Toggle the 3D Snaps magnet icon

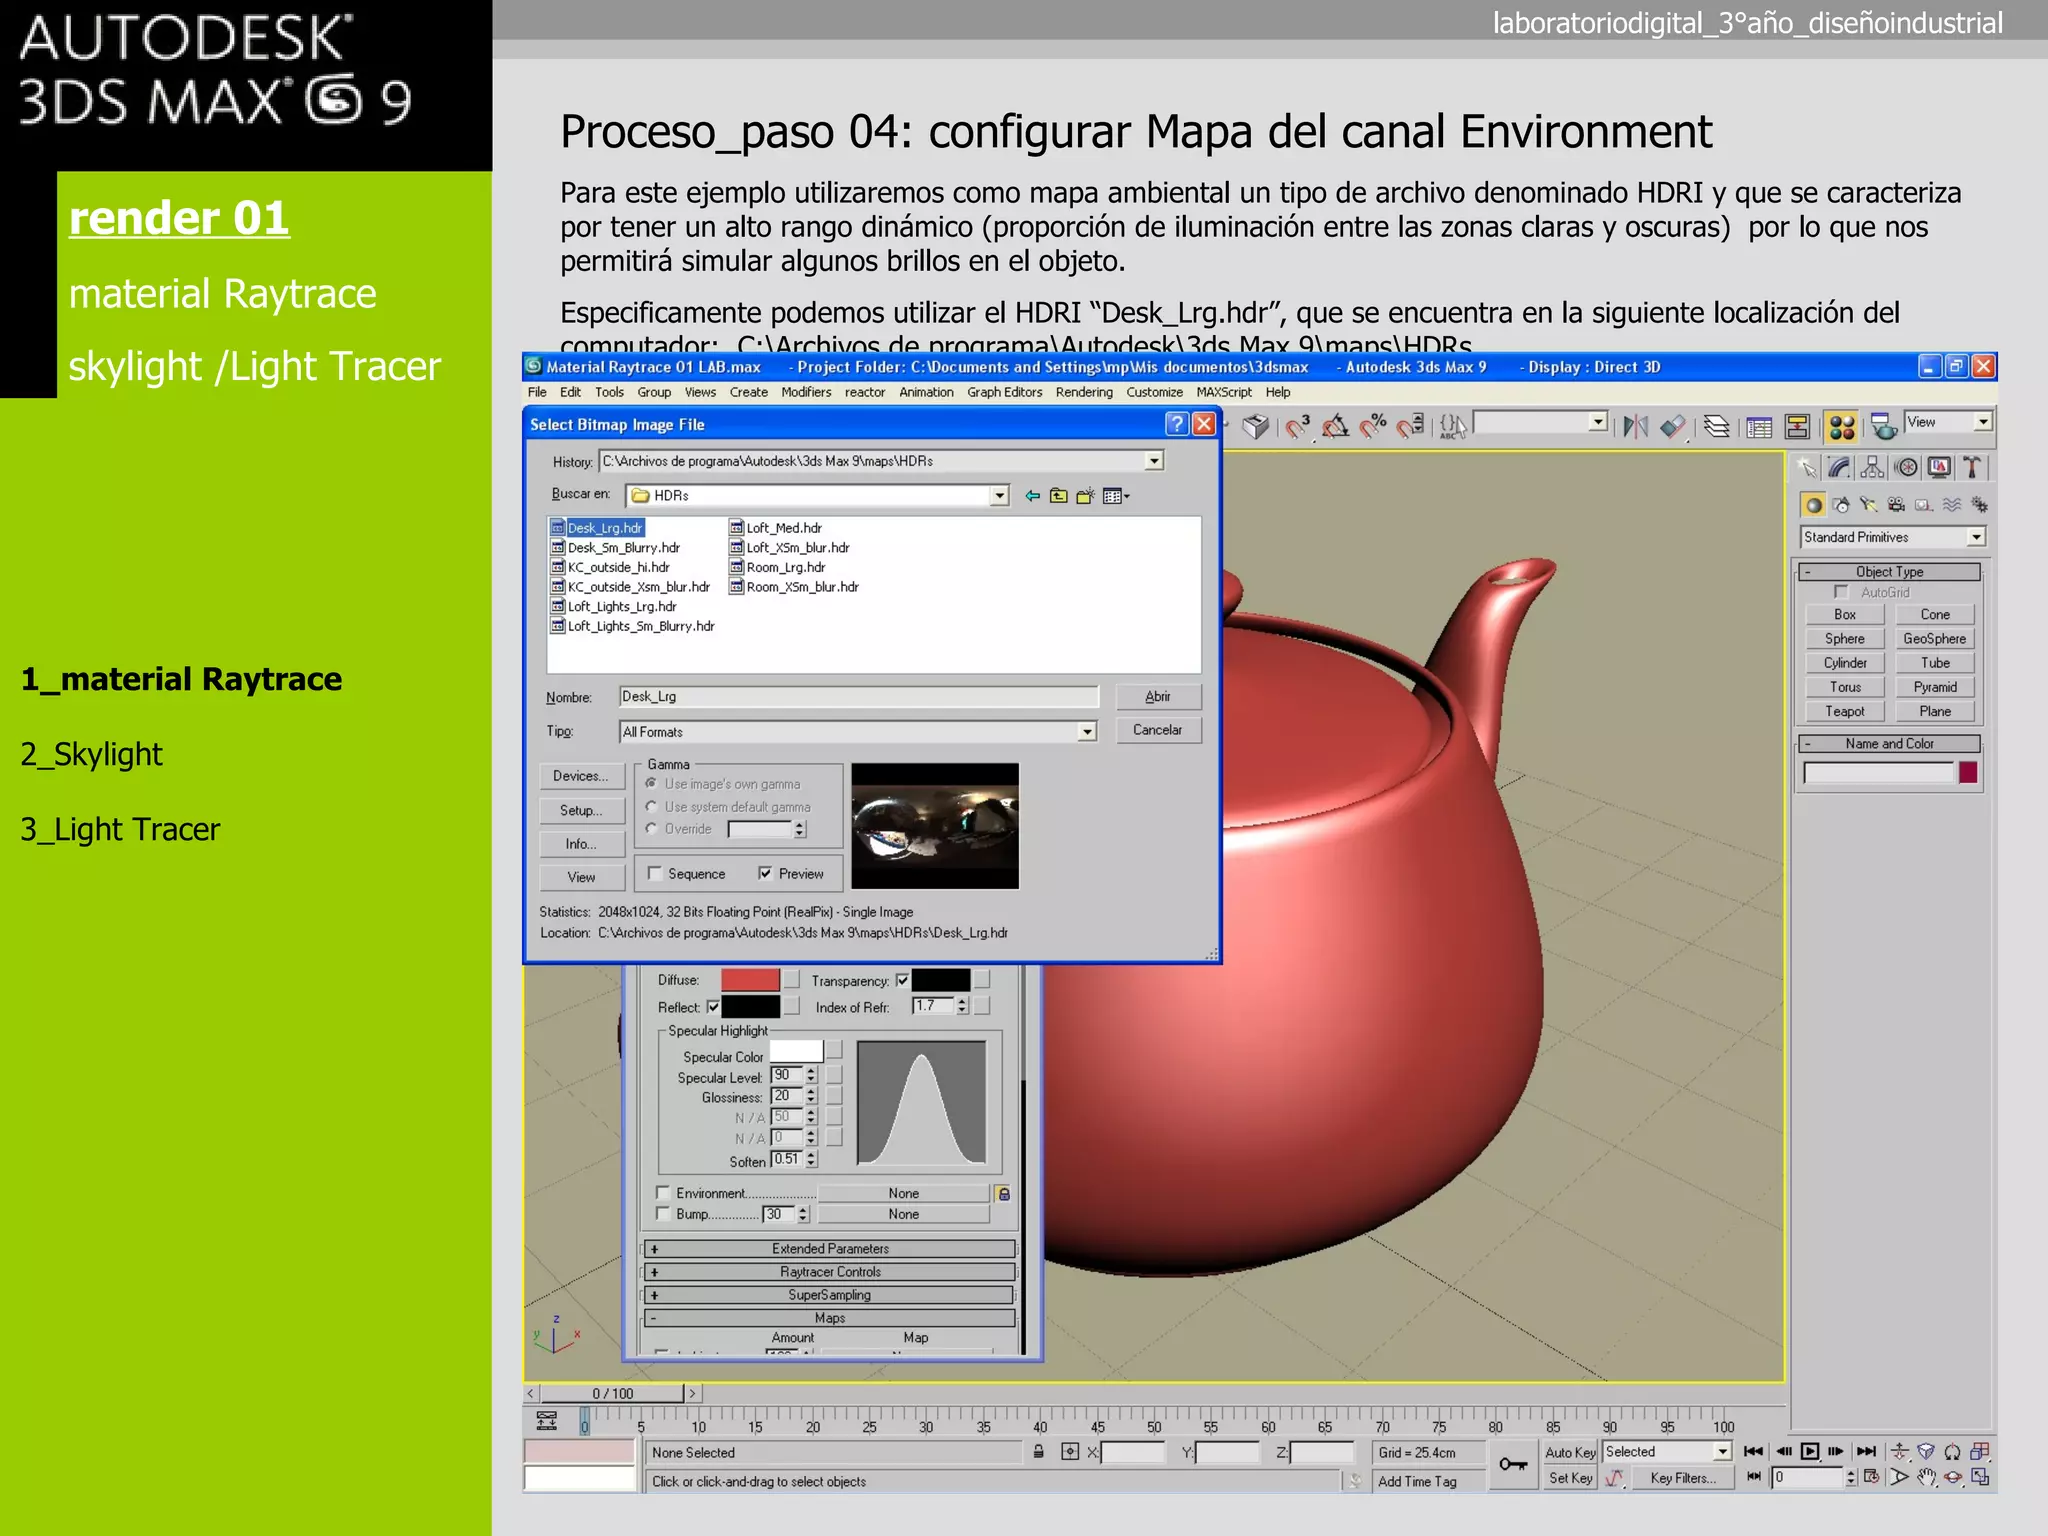point(1298,427)
